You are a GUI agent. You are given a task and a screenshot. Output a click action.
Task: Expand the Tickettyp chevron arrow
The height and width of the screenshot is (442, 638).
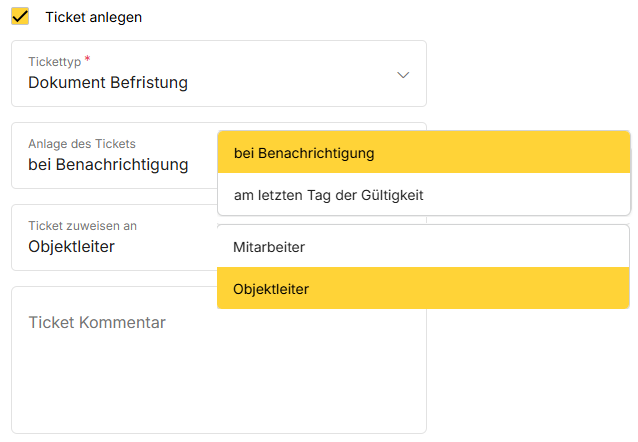(x=403, y=74)
